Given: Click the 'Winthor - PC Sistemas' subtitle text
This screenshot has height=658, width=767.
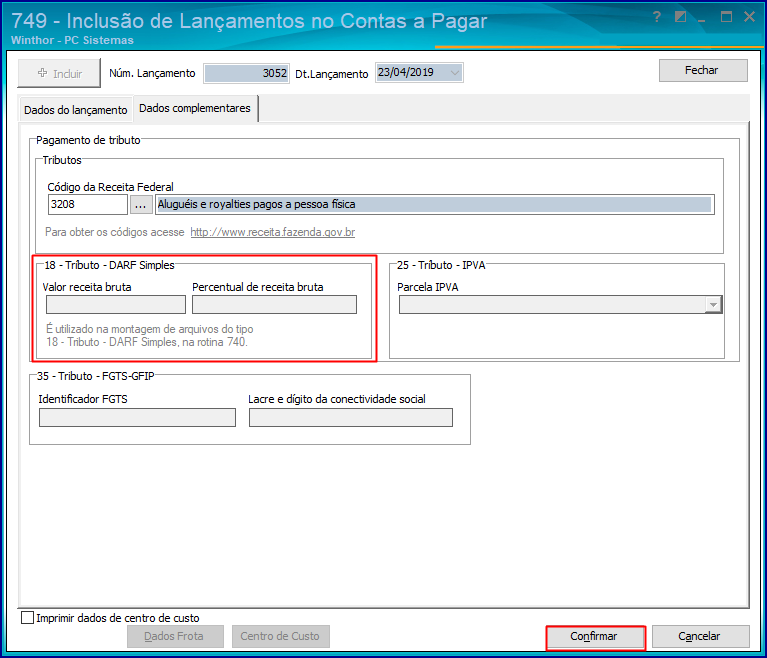Looking at the screenshot, I should coord(72,40).
